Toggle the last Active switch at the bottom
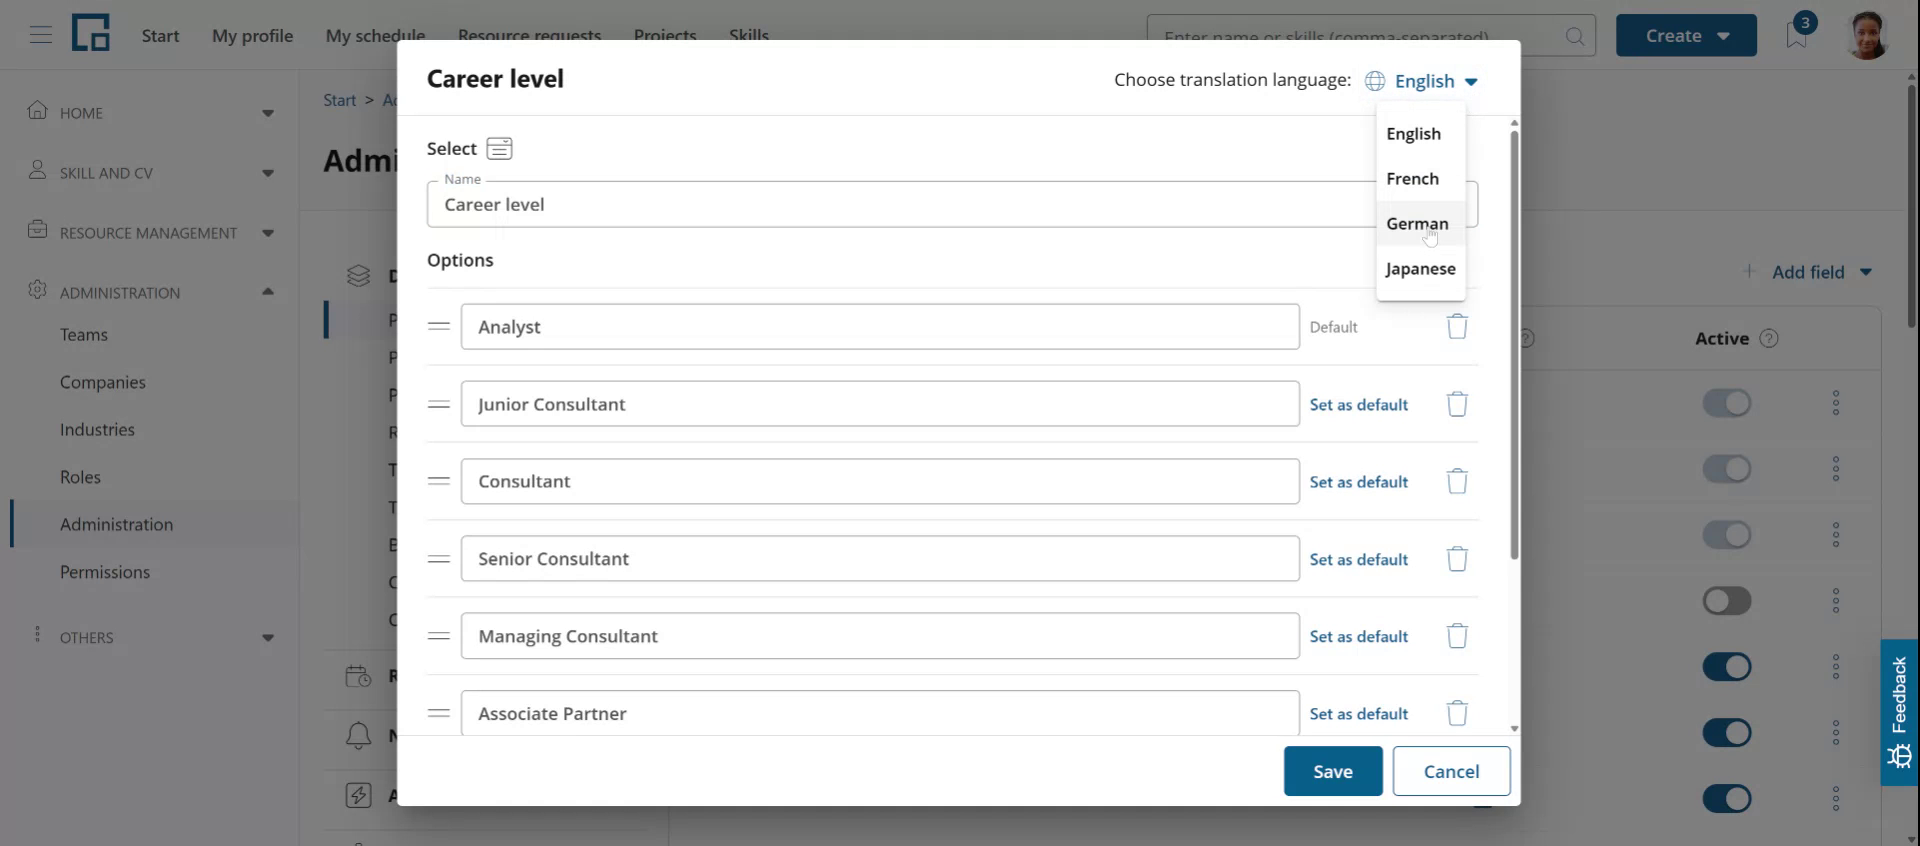Image resolution: width=1920 pixels, height=846 pixels. (1727, 798)
